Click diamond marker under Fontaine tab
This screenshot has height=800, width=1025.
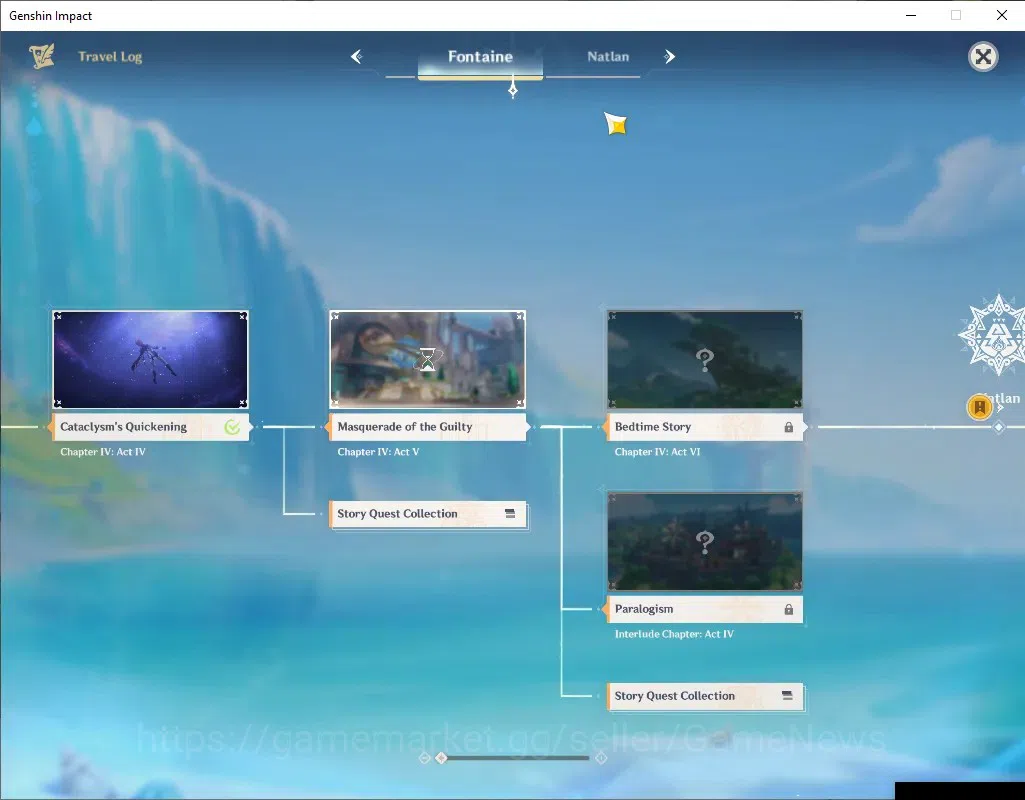[x=513, y=90]
